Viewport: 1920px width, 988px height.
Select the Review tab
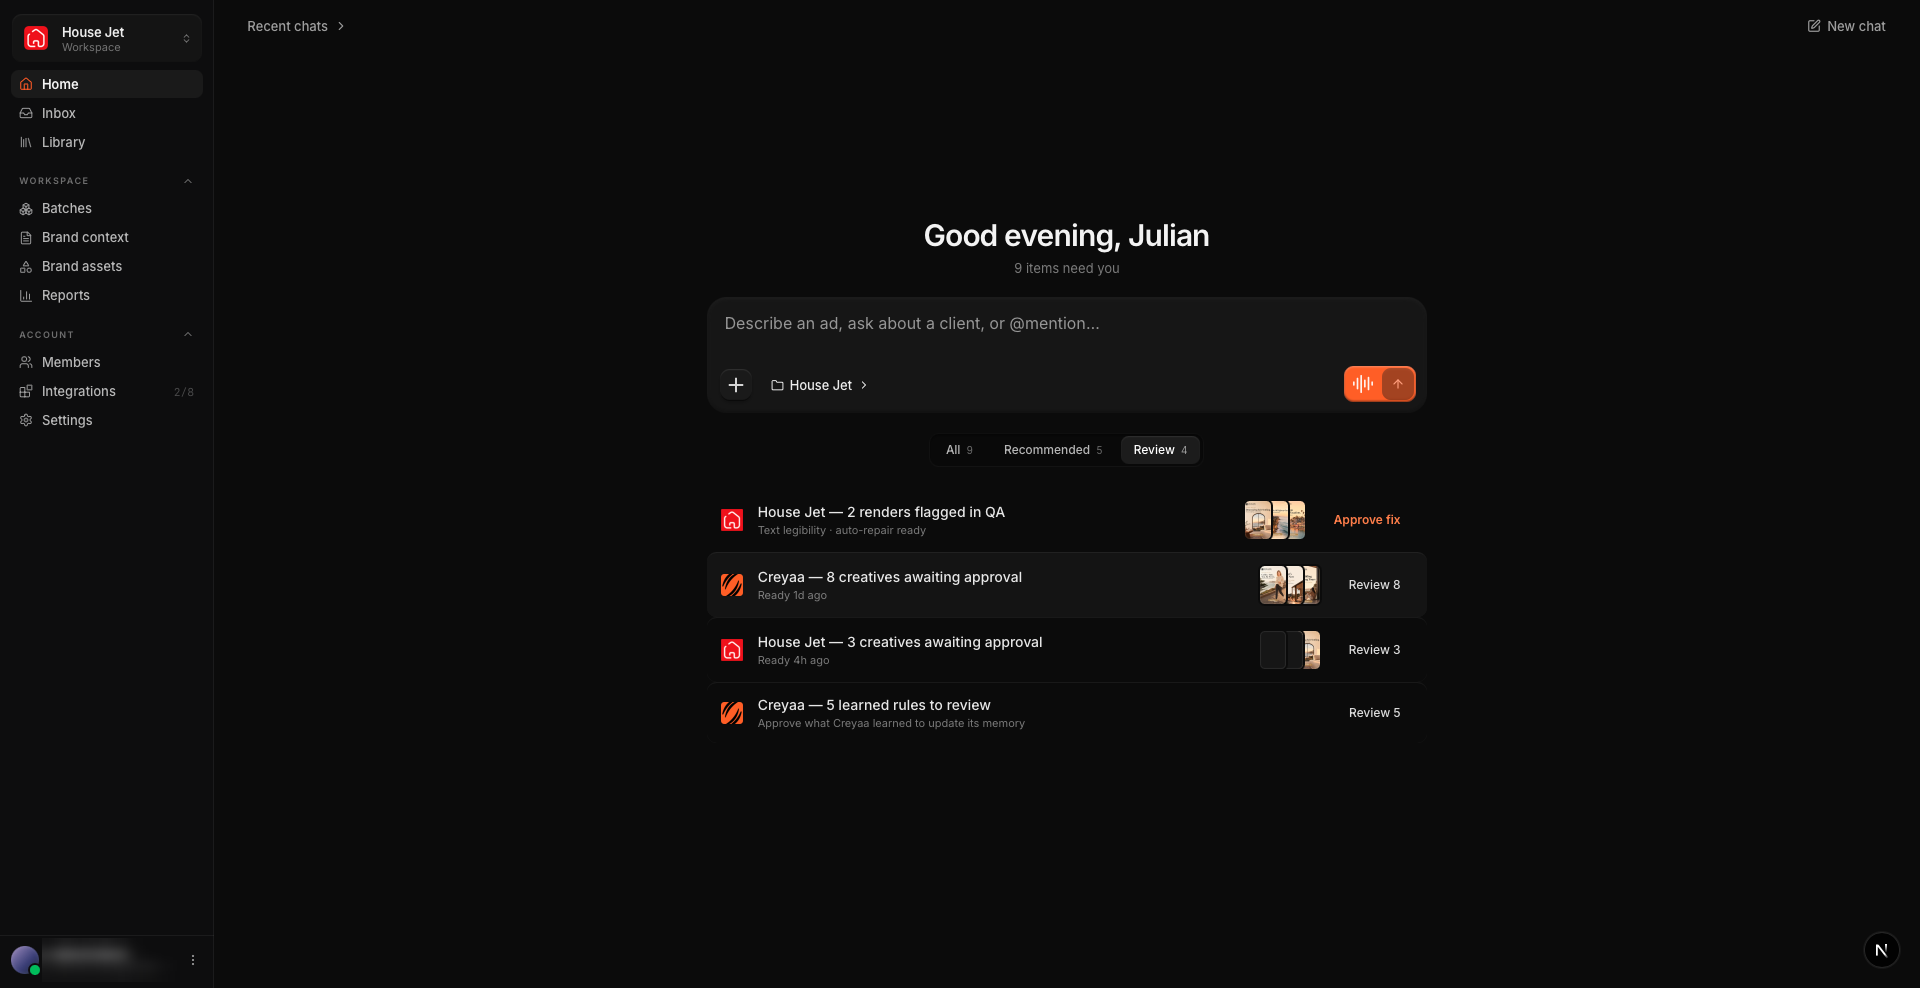pyautogui.click(x=1160, y=450)
